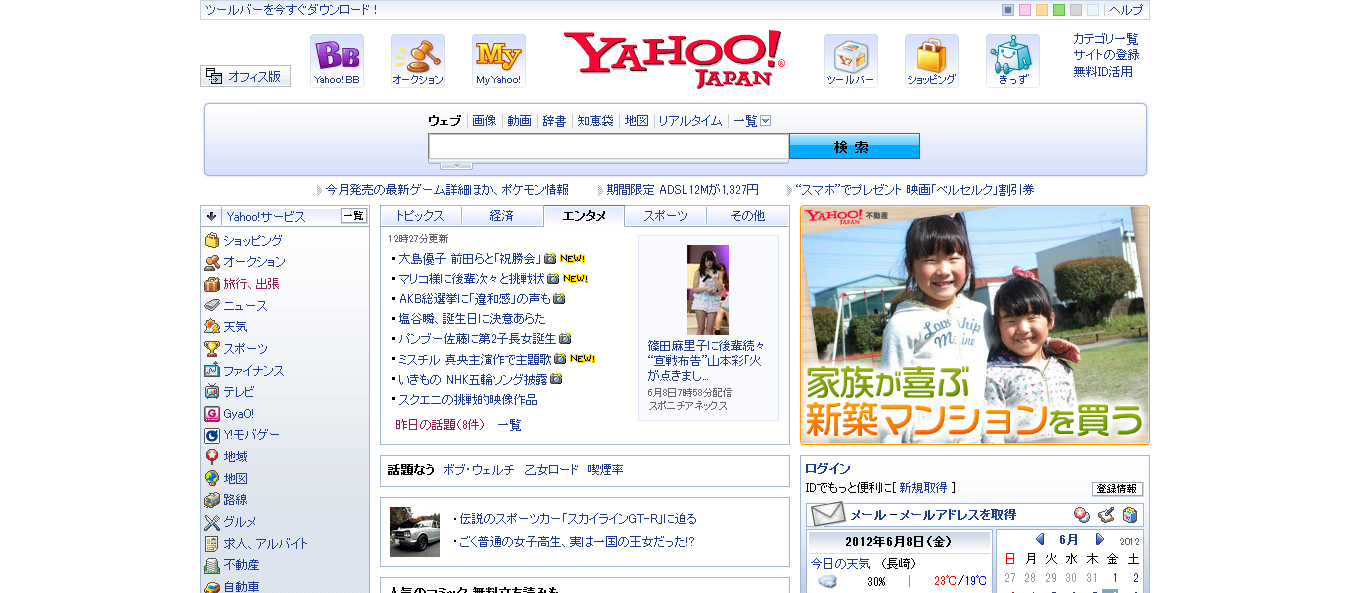Image resolution: width=1349 pixels, height=593 pixels.
Task: Open trending topic ボブ・ウェルチ
Action: point(479,470)
